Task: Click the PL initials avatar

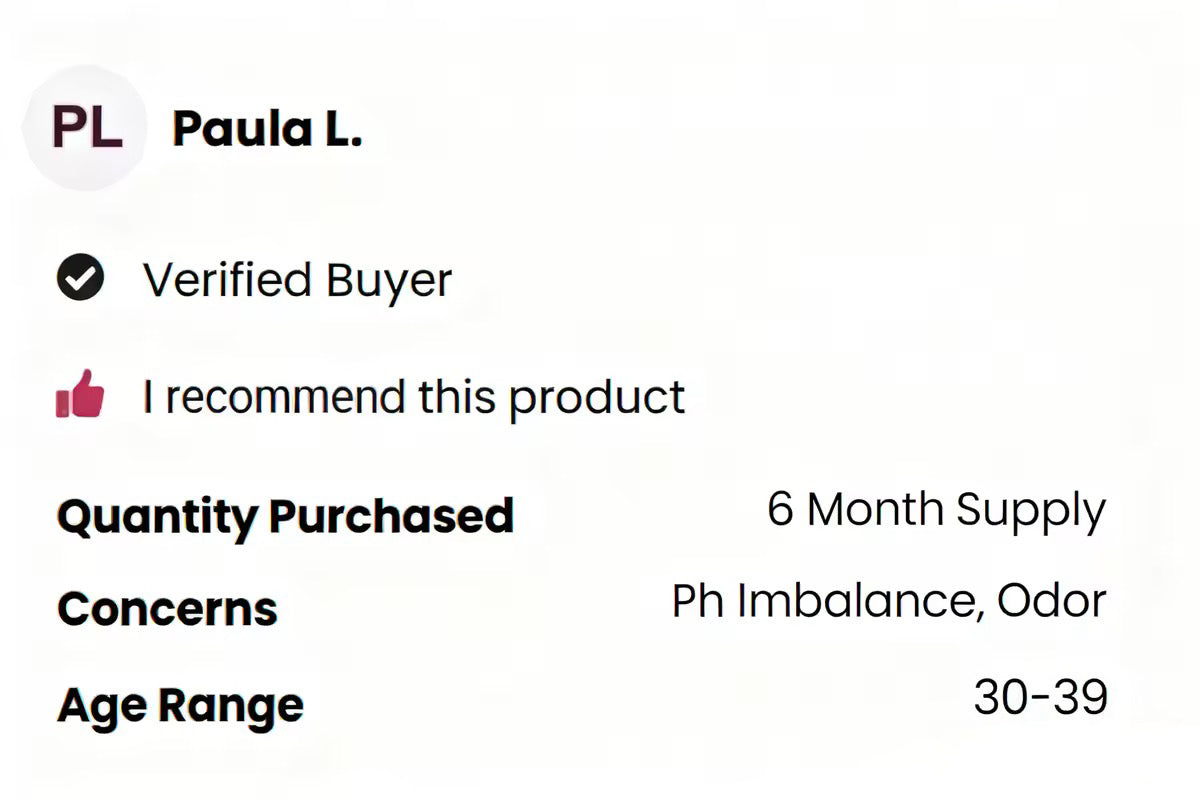Action: coord(86,129)
